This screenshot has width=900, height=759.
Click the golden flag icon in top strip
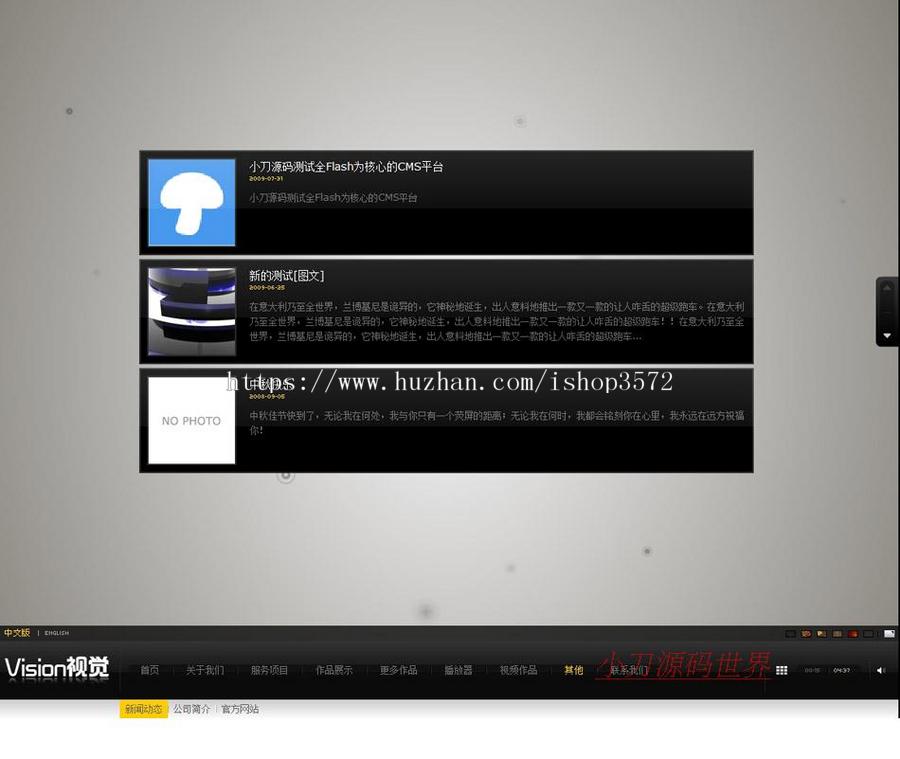pyautogui.click(x=821, y=633)
